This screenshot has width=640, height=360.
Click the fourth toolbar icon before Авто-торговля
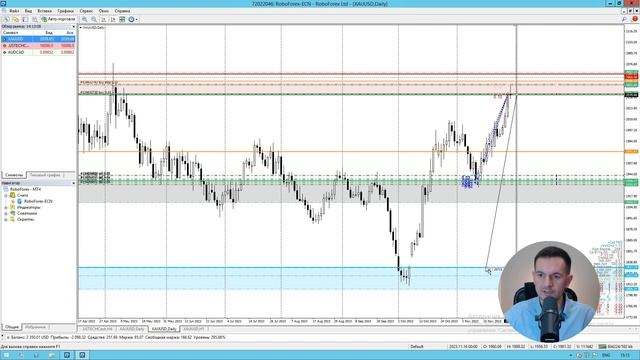(35, 19)
